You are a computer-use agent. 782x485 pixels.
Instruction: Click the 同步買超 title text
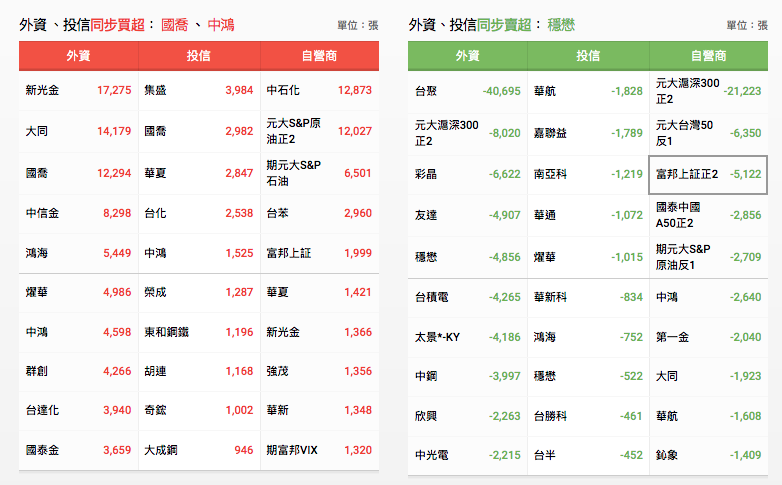pyautogui.click(x=118, y=25)
